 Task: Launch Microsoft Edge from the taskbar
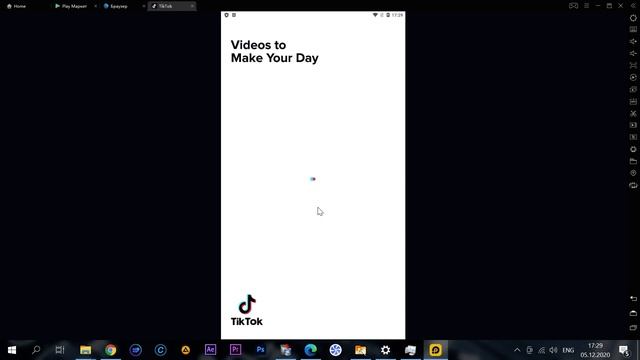click(x=310, y=350)
